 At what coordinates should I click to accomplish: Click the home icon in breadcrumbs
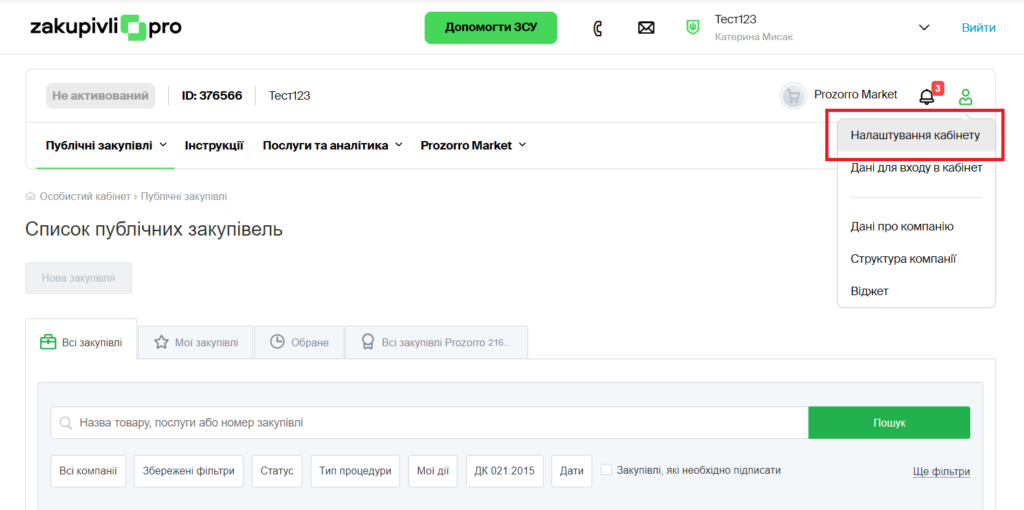31,196
